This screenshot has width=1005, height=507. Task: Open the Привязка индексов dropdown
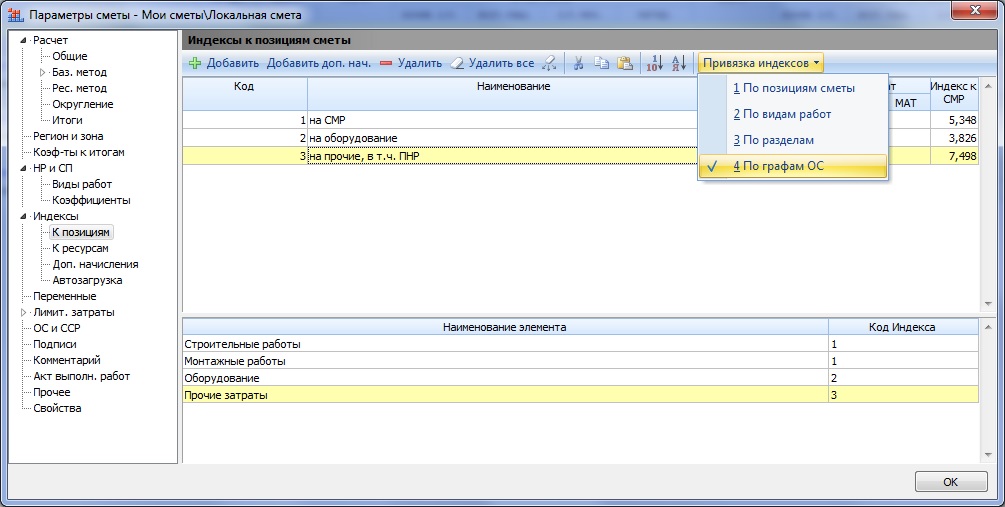click(761, 63)
